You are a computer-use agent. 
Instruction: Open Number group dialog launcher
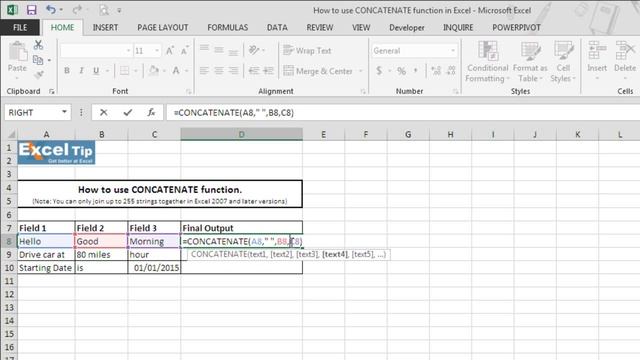(456, 91)
